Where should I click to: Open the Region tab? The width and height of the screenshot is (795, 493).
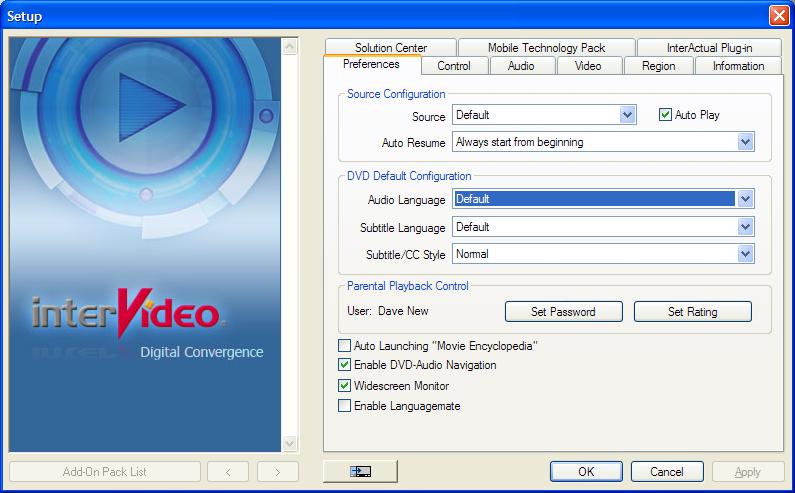[x=658, y=66]
